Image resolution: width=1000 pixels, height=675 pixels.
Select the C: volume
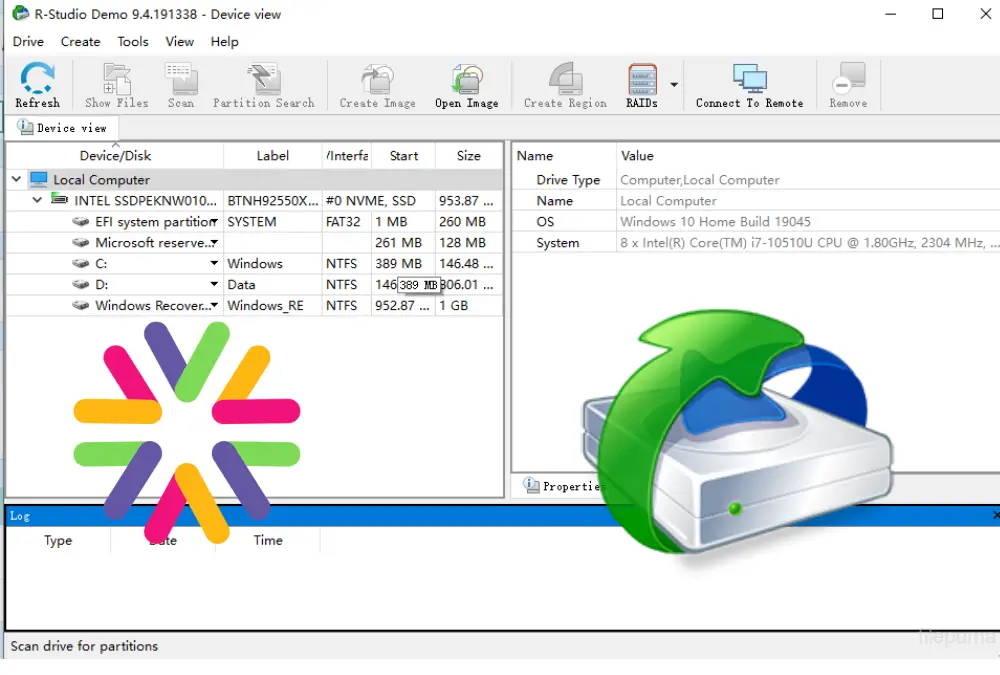click(254, 263)
